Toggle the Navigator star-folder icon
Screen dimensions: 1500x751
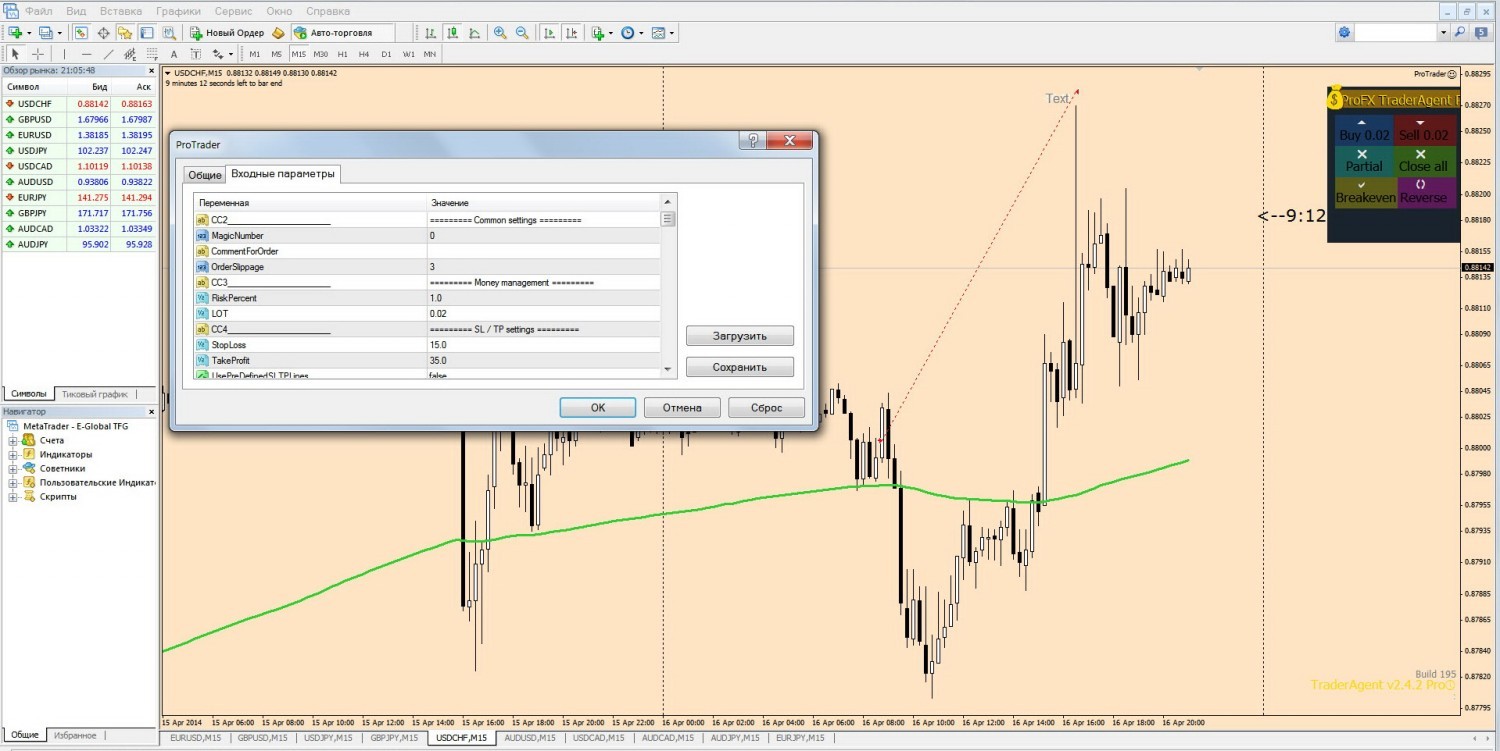(x=124, y=33)
